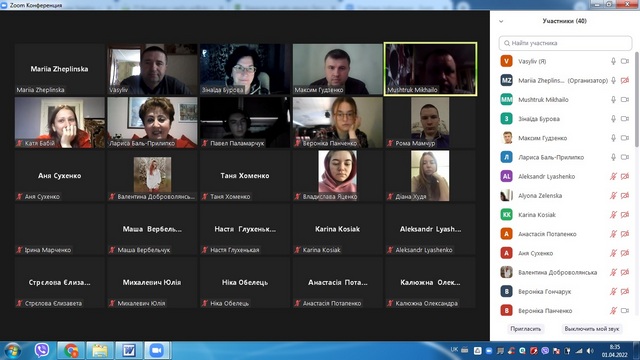Click the avatar next to Зінаїда Бурова
This screenshot has height=360, width=640.
pyautogui.click(x=506, y=119)
